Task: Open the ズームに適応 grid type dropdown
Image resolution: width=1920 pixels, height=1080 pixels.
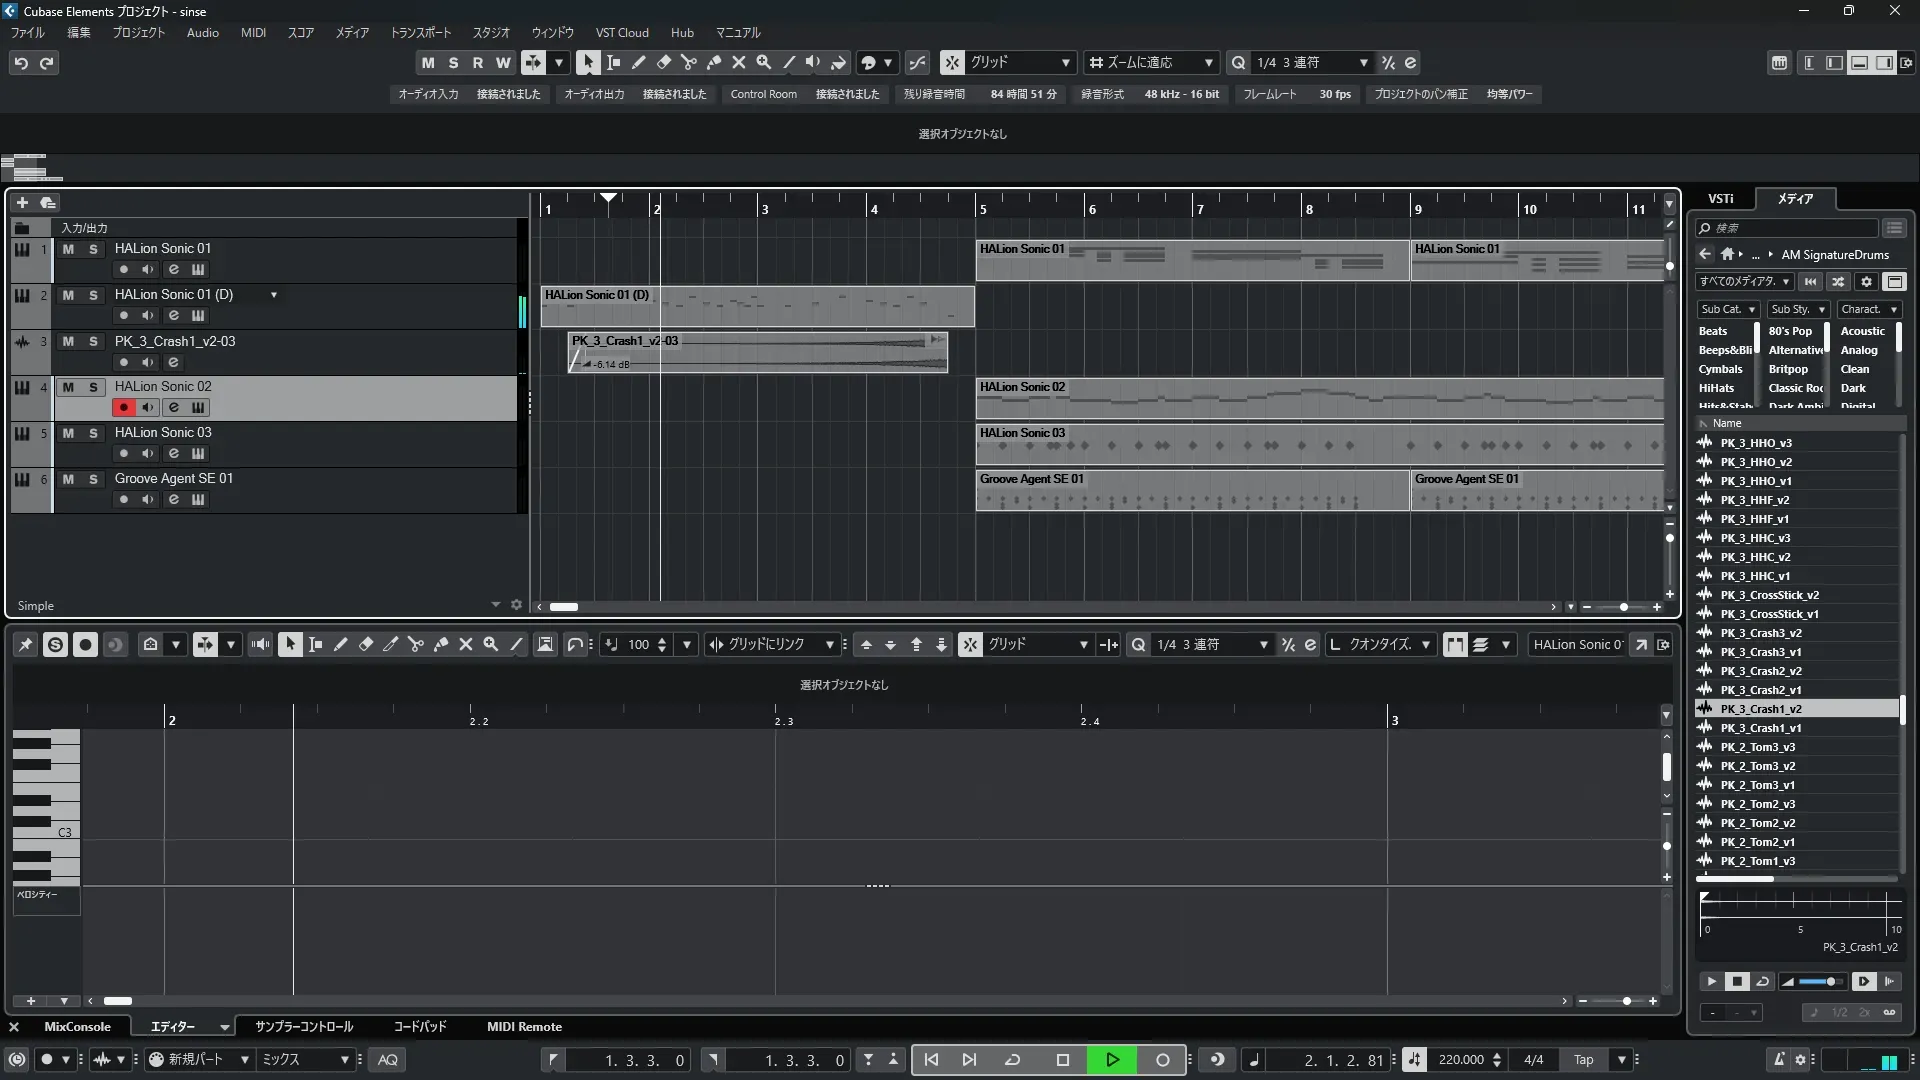Action: click(1152, 62)
